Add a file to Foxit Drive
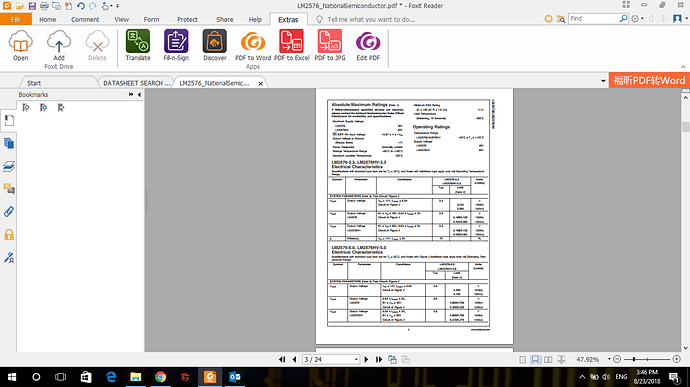Image resolution: width=690 pixels, height=387 pixels. pyautogui.click(x=59, y=45)
